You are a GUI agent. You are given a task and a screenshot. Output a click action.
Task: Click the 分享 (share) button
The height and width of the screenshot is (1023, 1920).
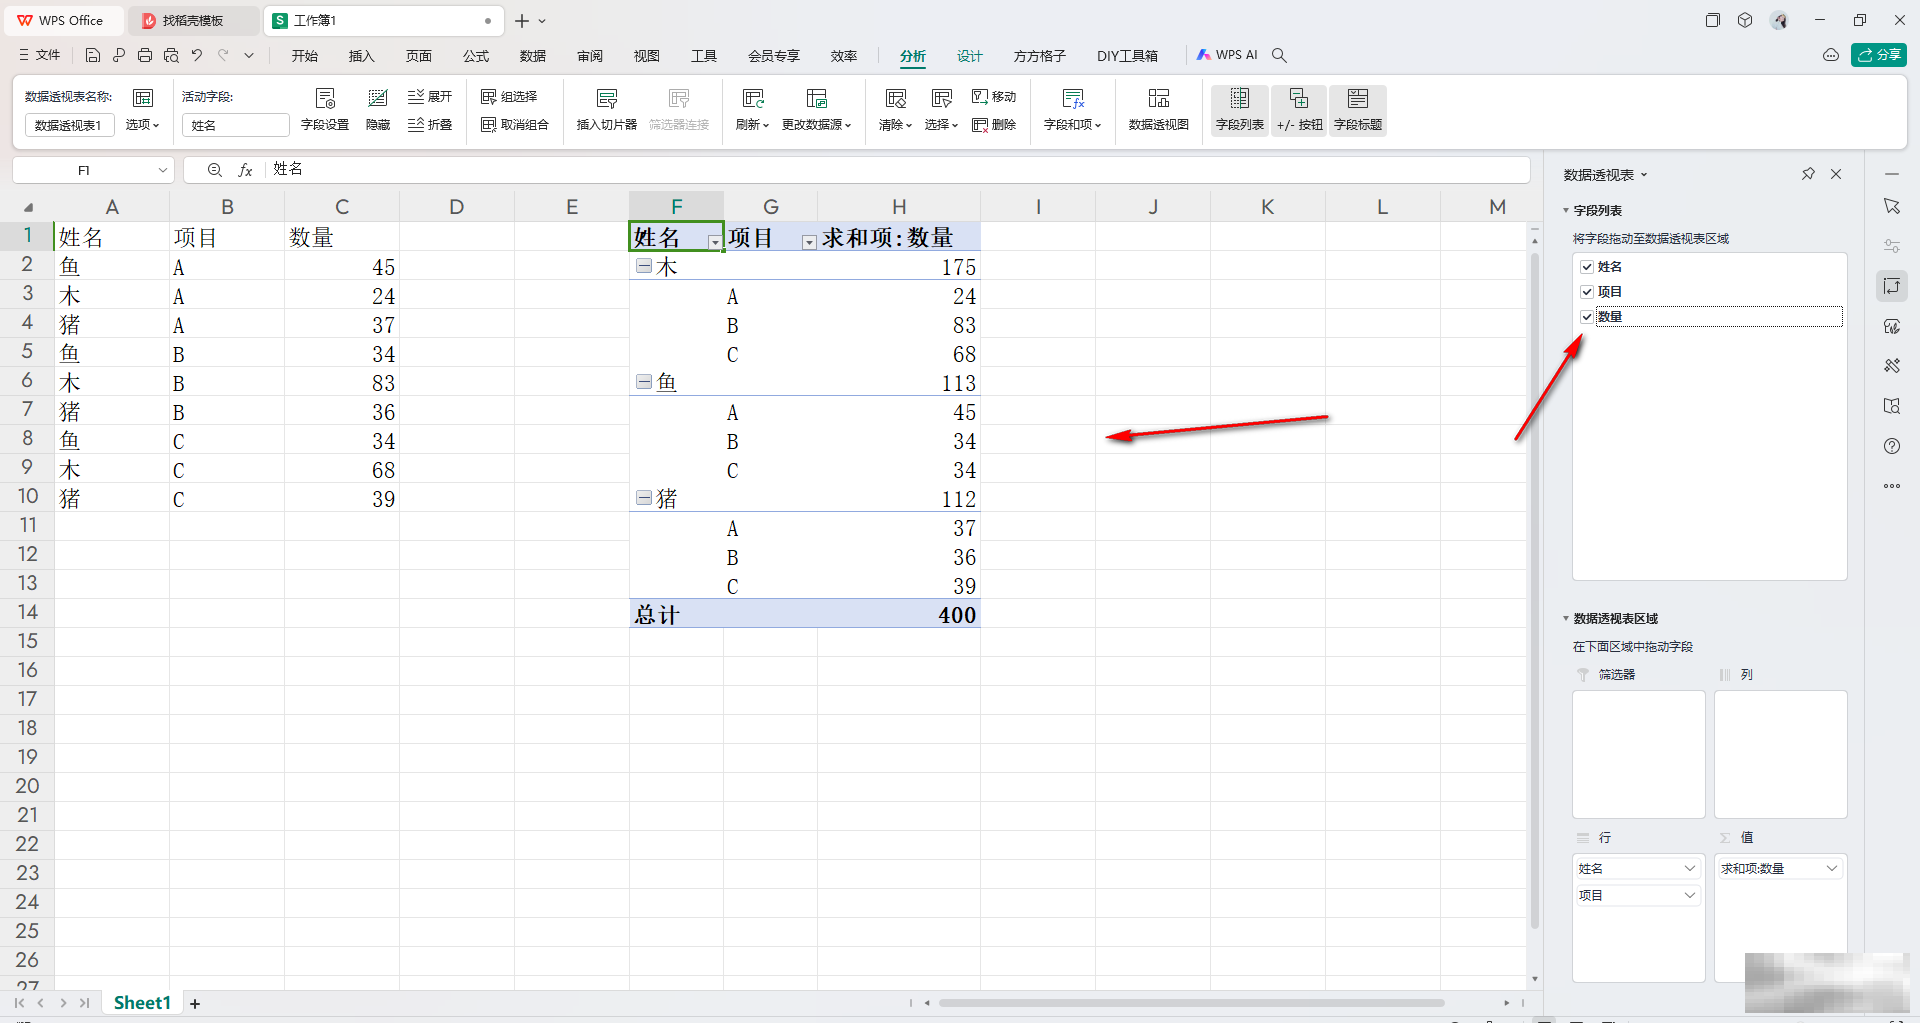[1880, 55]
